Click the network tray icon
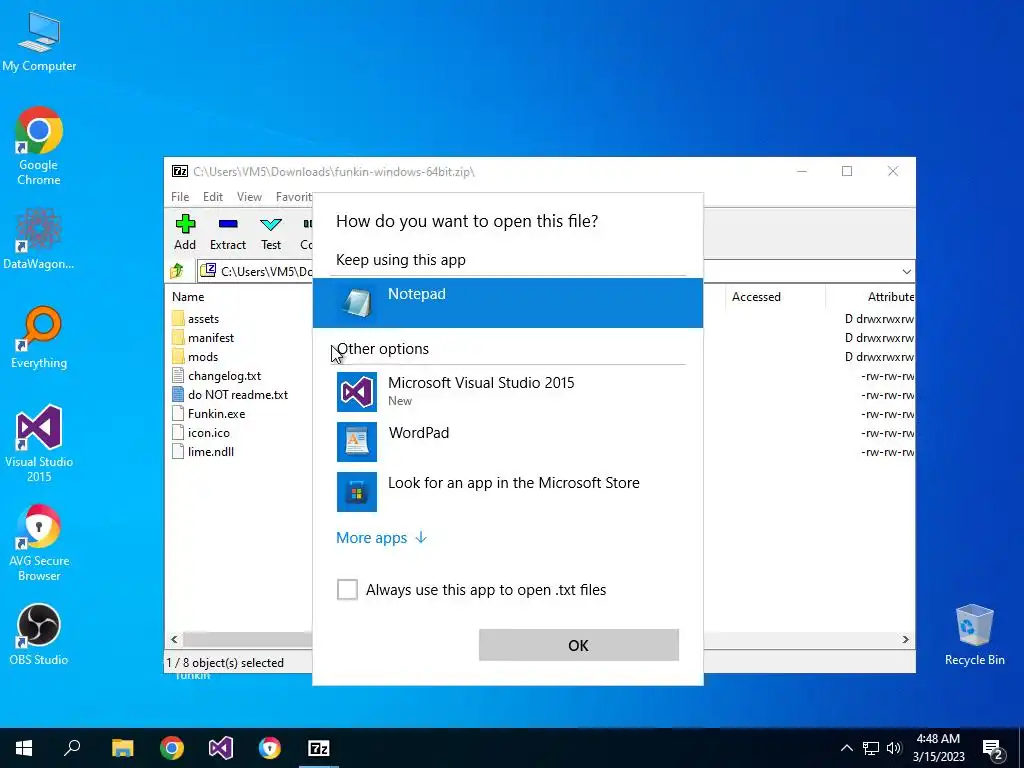Screen dimensions: 1024x768 click(x=871, y=748)
